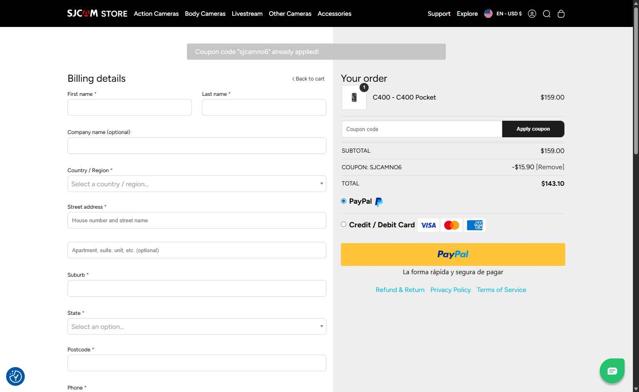Click the yellow PayPal checkout button
Viewport: 639px width, 392px height.
tap(453, 254)
